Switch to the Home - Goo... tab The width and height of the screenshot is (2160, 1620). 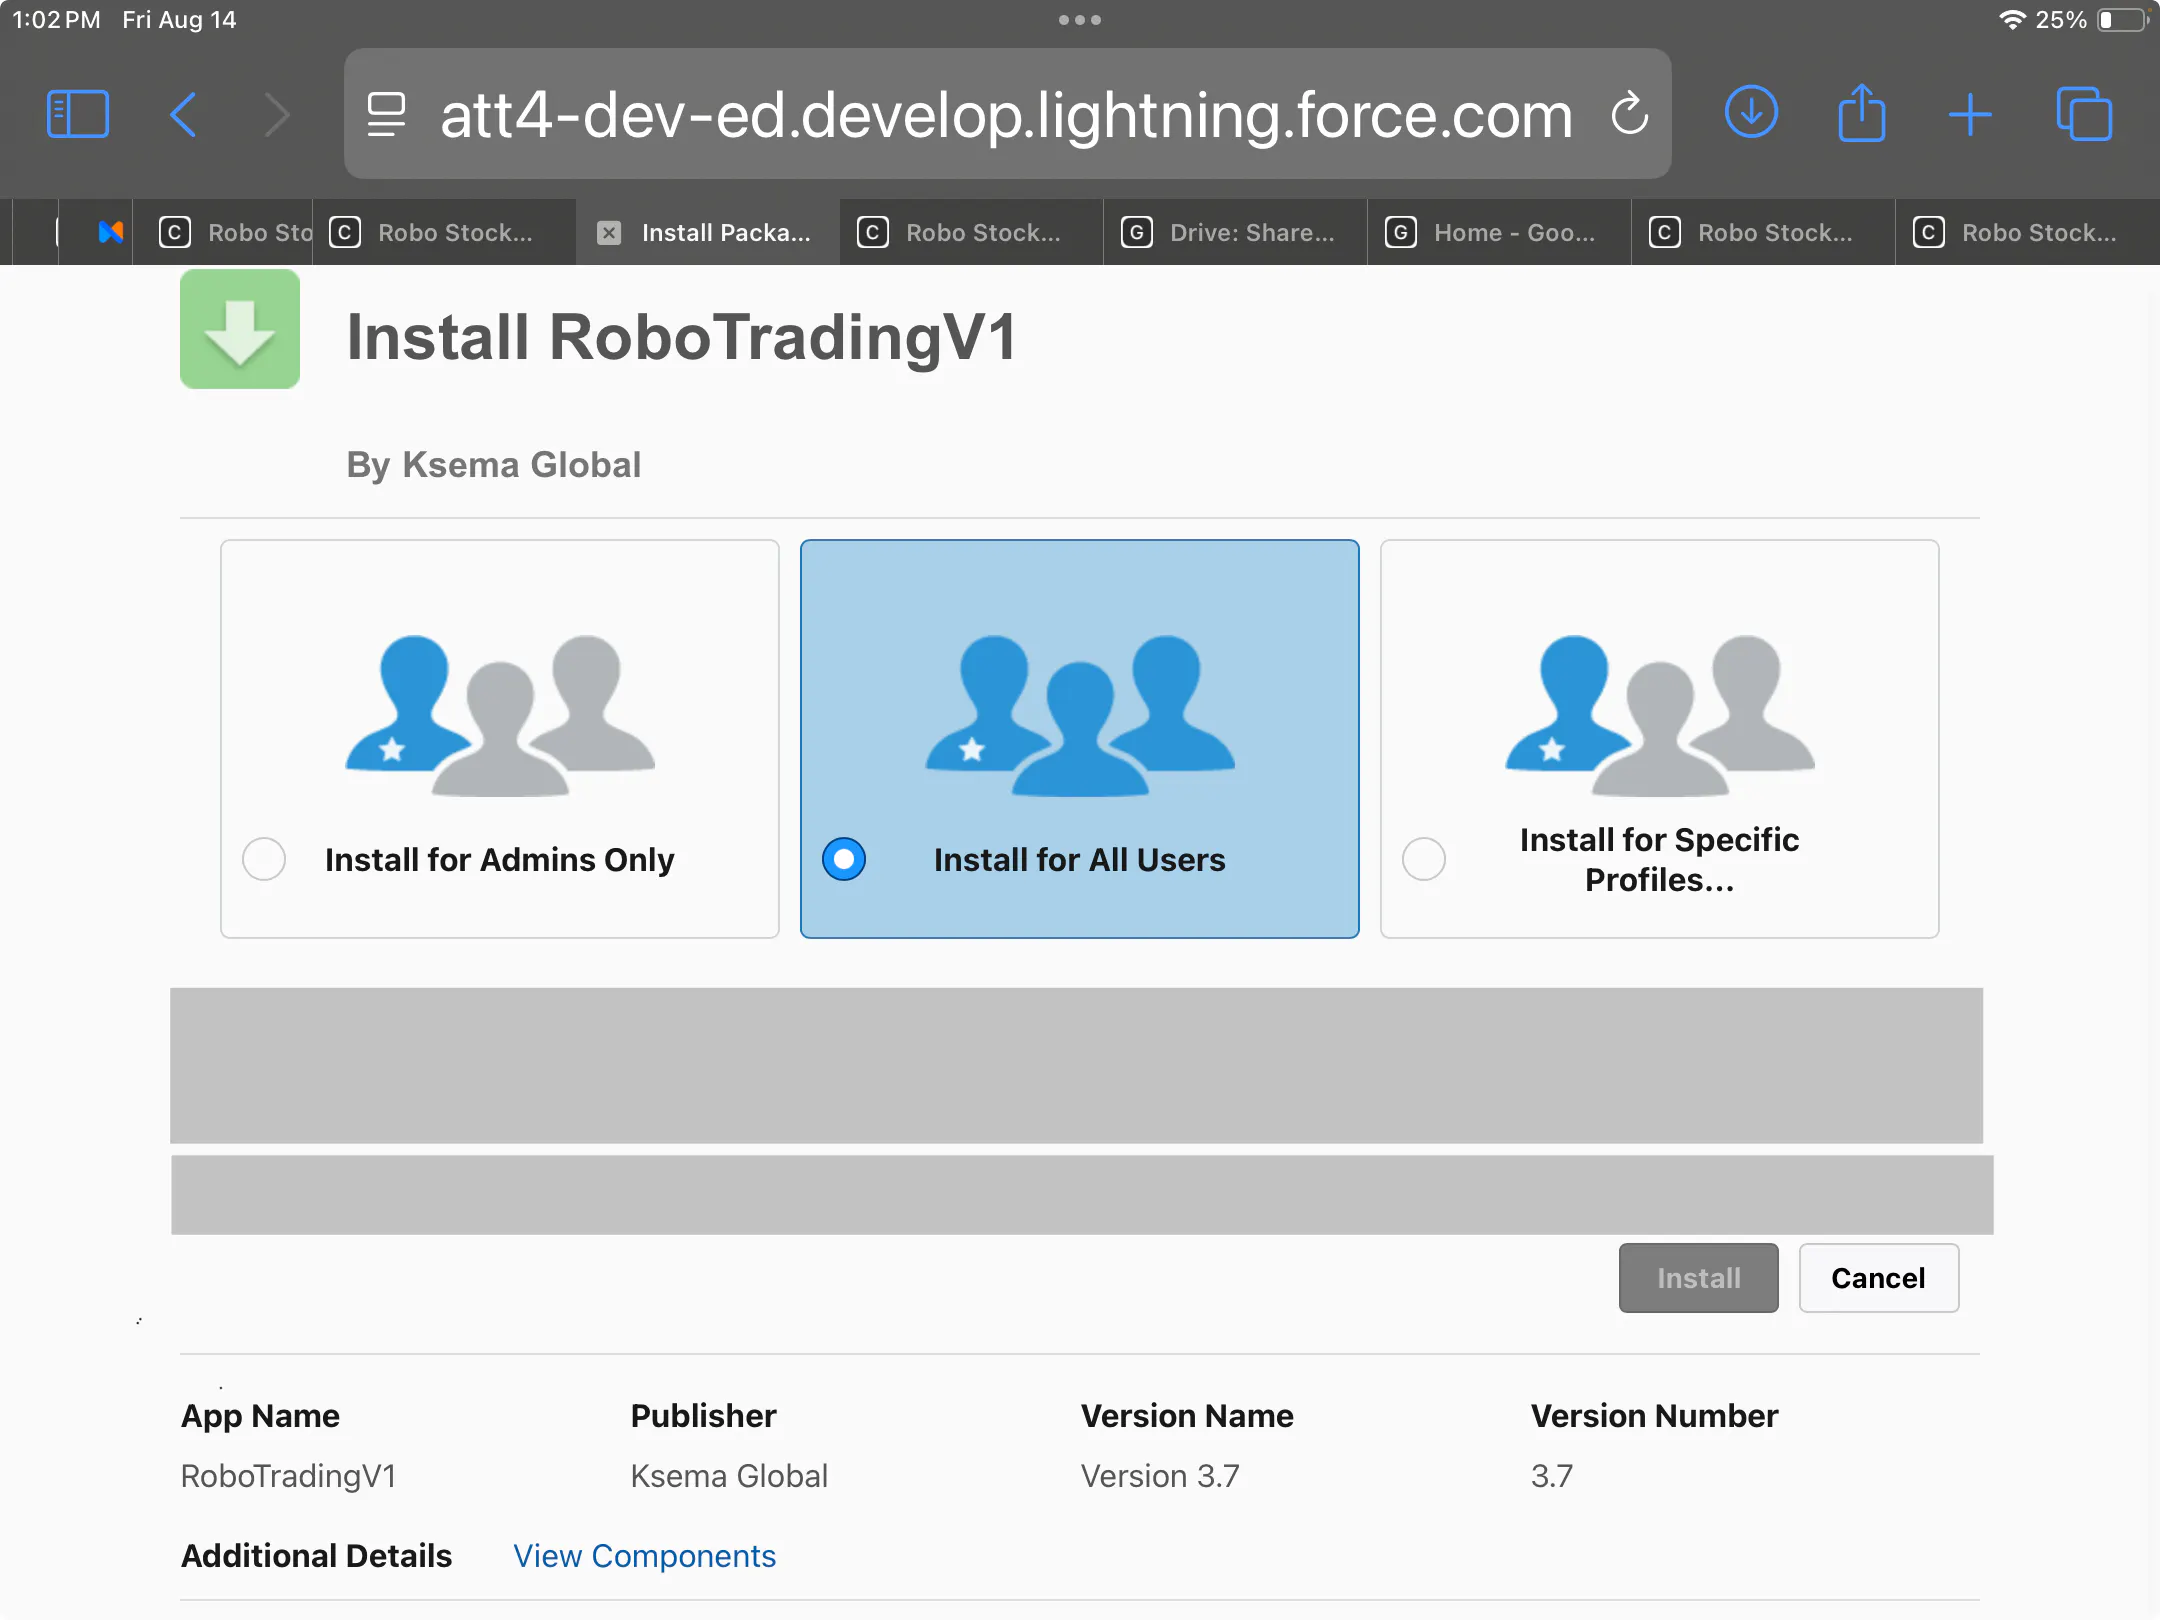[x=1500, y=233]
